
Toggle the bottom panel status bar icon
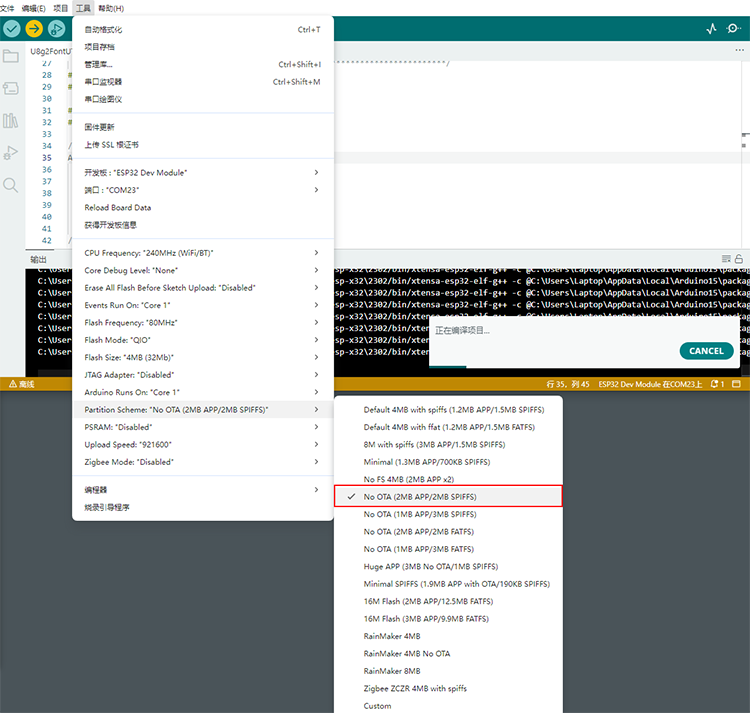[737, 384]
